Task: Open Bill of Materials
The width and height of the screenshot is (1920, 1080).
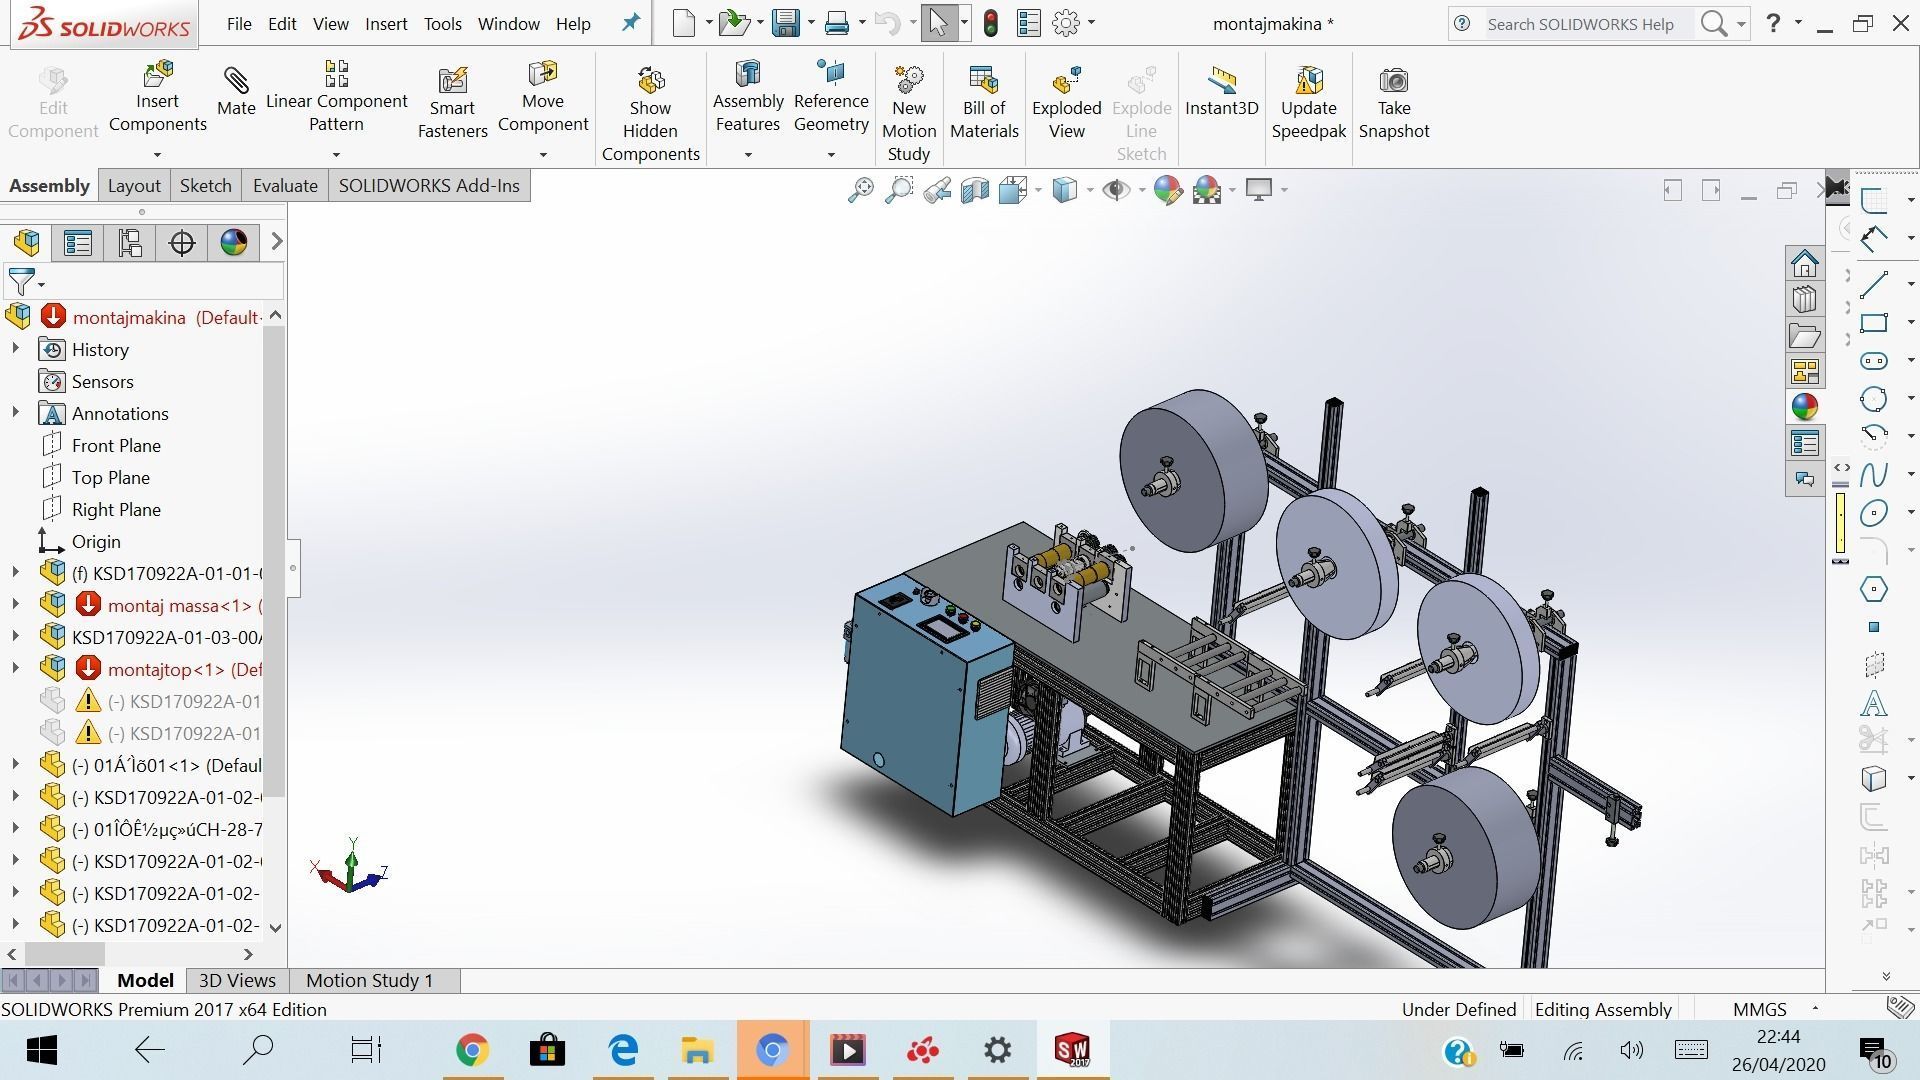Action: coord(984,103)
